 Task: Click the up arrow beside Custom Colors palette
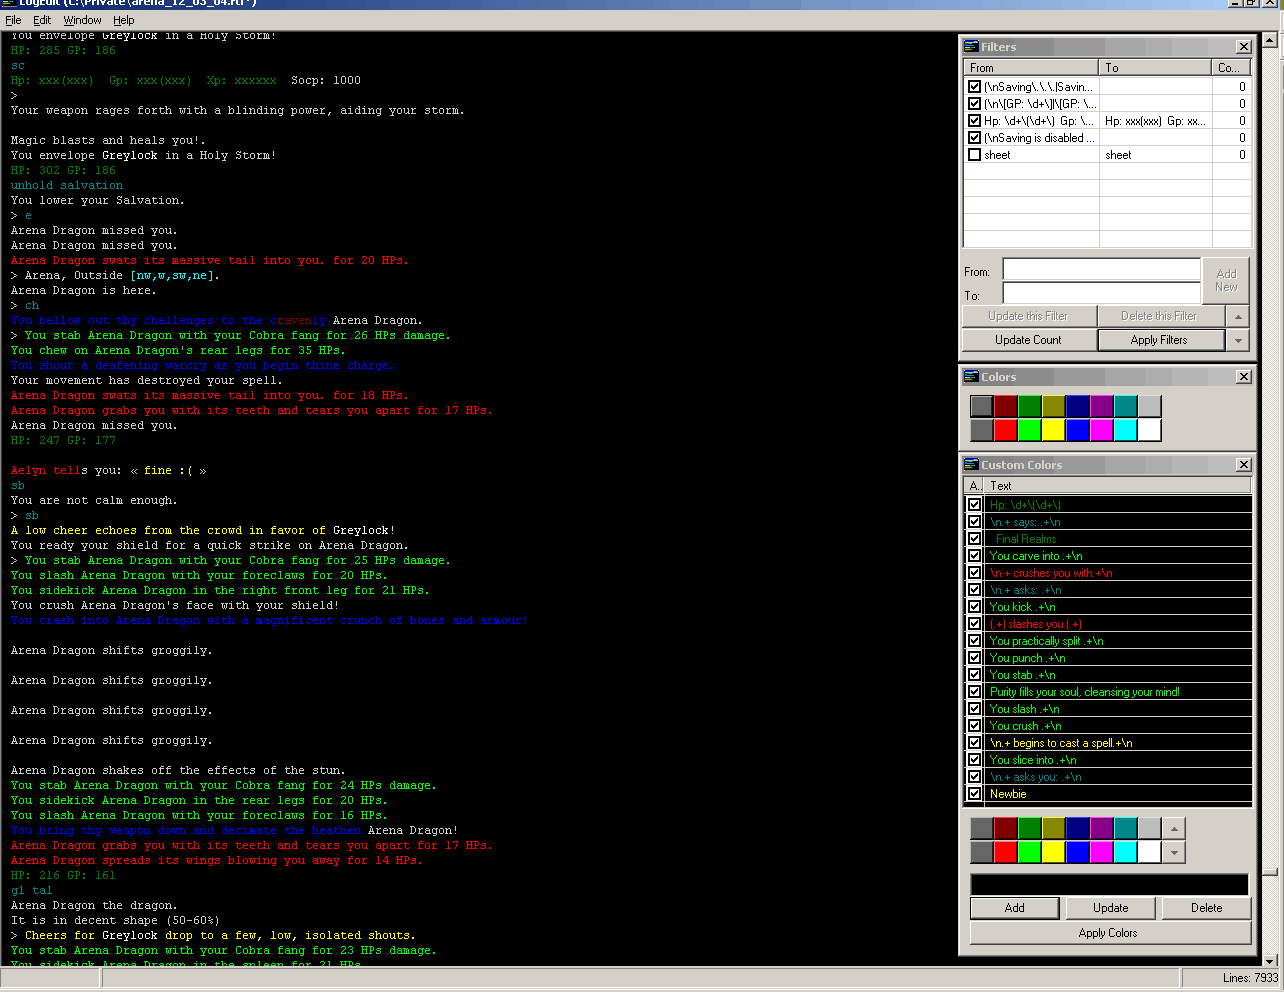(1175, 829)
